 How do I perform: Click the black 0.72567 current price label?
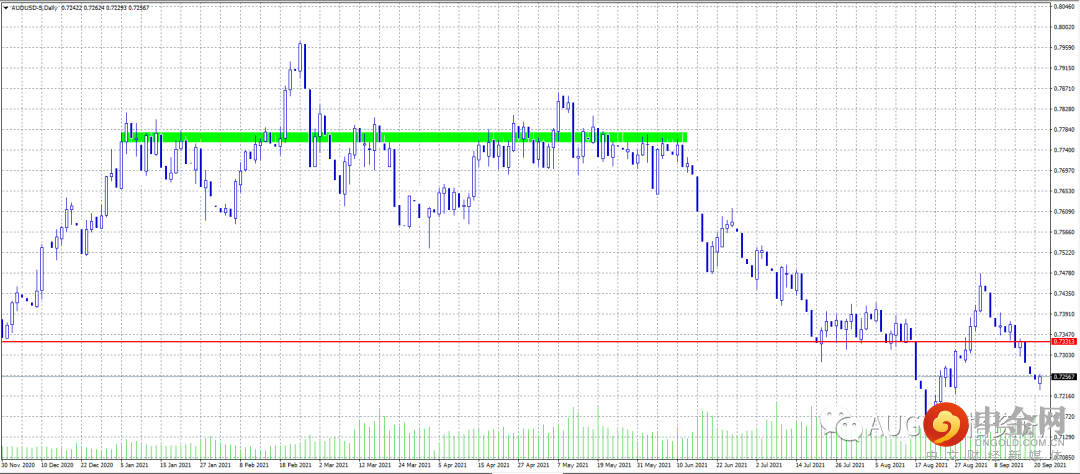pos(1065,376)
